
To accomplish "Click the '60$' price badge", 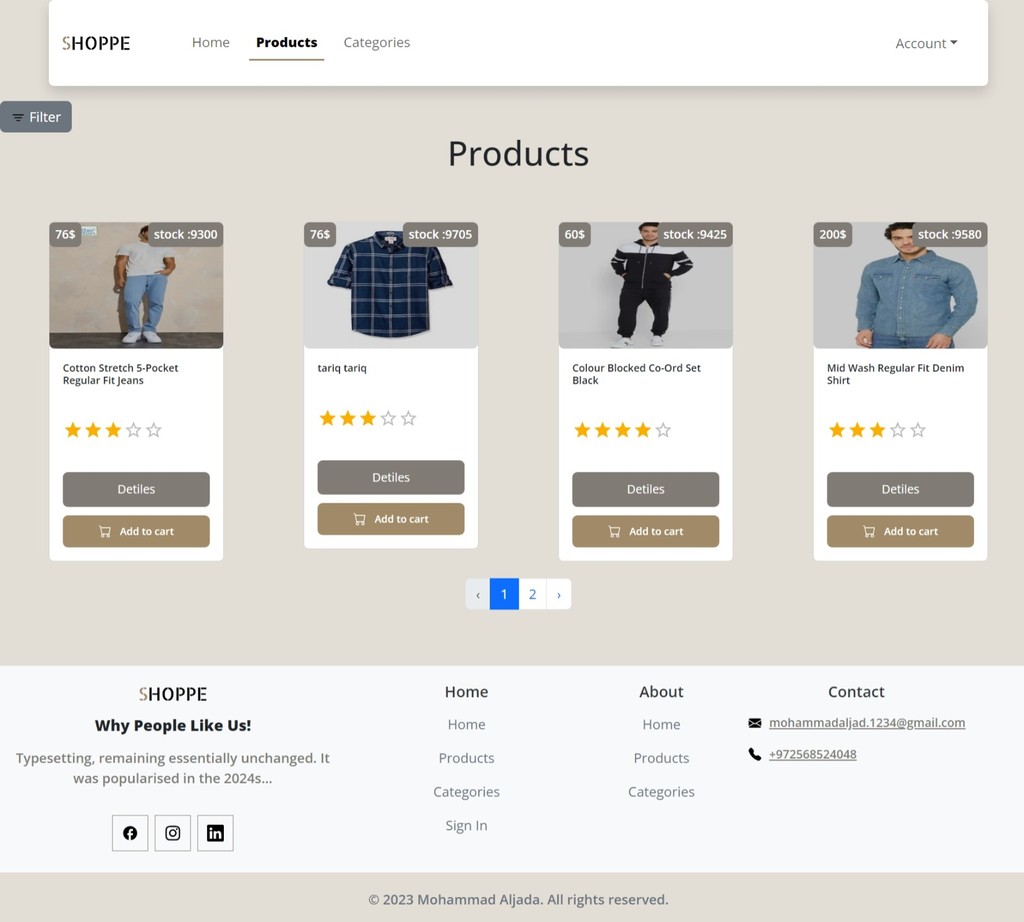I will coord(575,234).
